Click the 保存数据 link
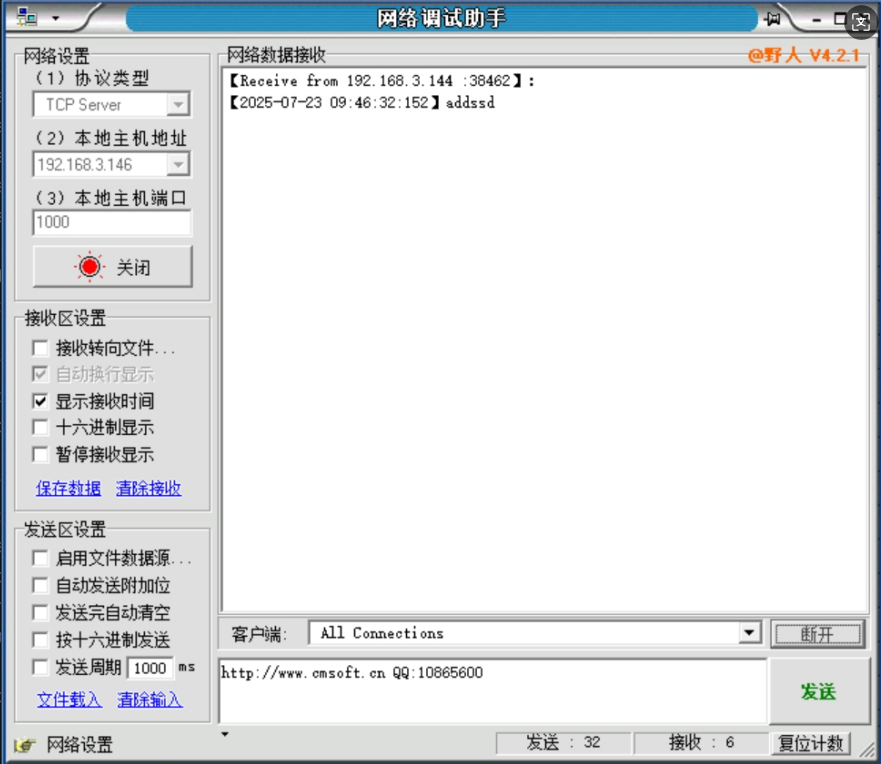This screenshot has height=764, width=881. click(69, 488)
